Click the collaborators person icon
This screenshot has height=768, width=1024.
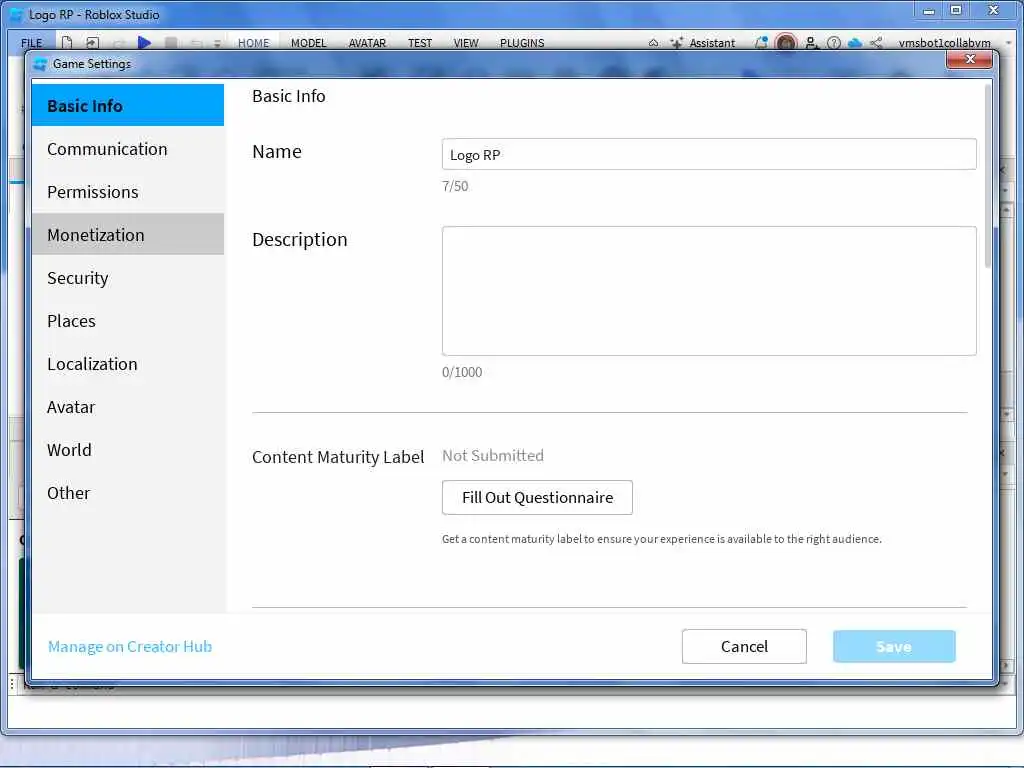[x=810, y=42]
